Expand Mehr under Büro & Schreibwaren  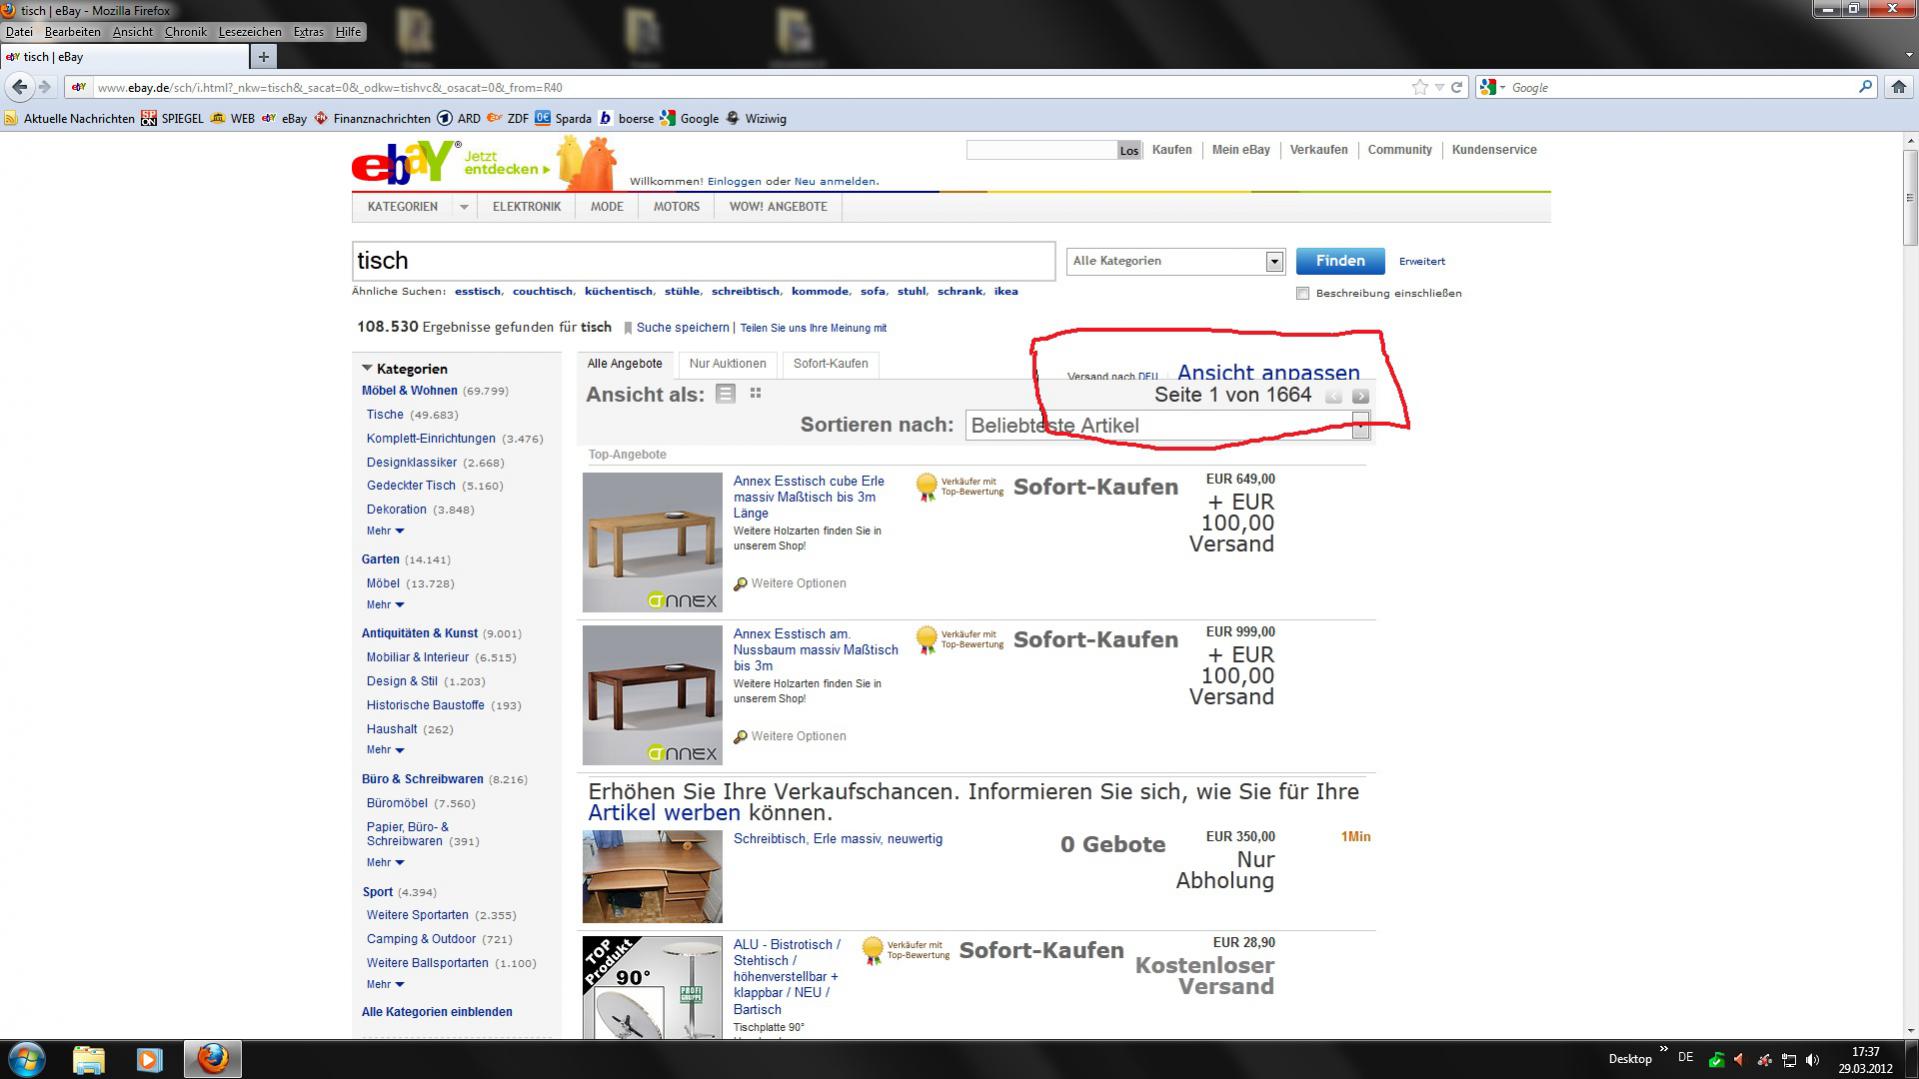385,863
